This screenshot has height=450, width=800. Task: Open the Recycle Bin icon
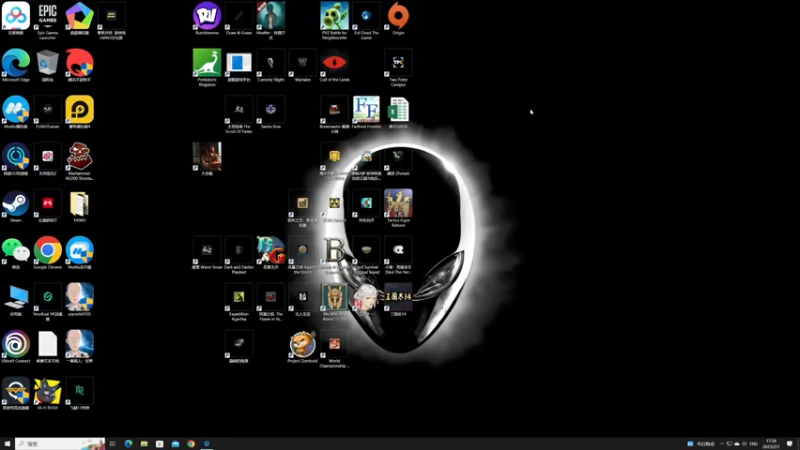click(47, 63)
